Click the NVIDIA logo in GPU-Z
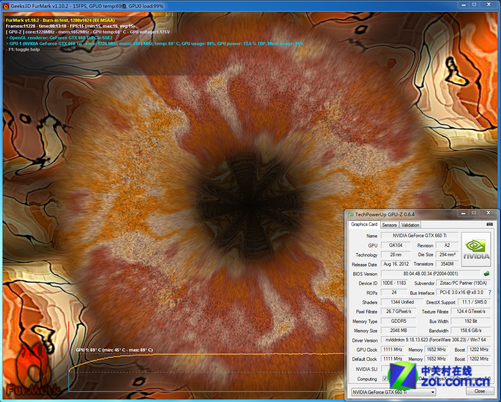 (476, 249)
